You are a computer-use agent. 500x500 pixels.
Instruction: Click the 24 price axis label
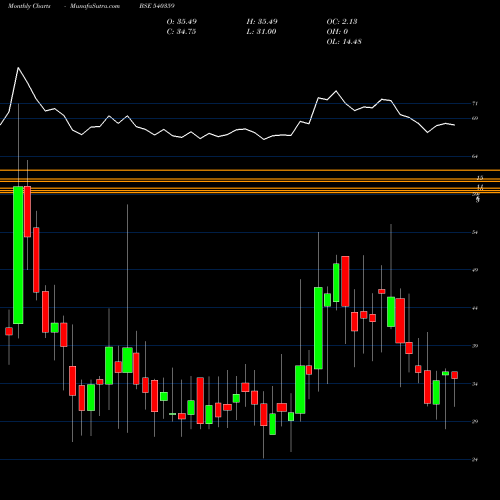coord(475,460)
